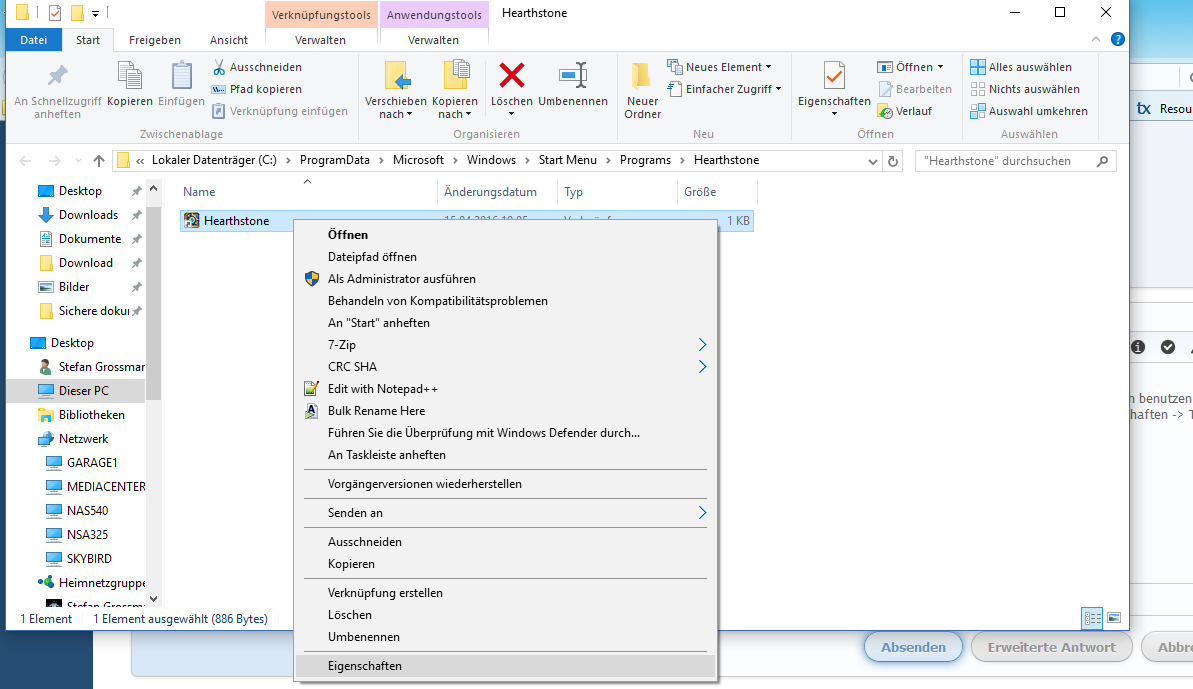Click Pfad kopieren in ribbon
The height and width of the screenshot is (689, 1193).
pyautogui.click(x=257, y=89)
